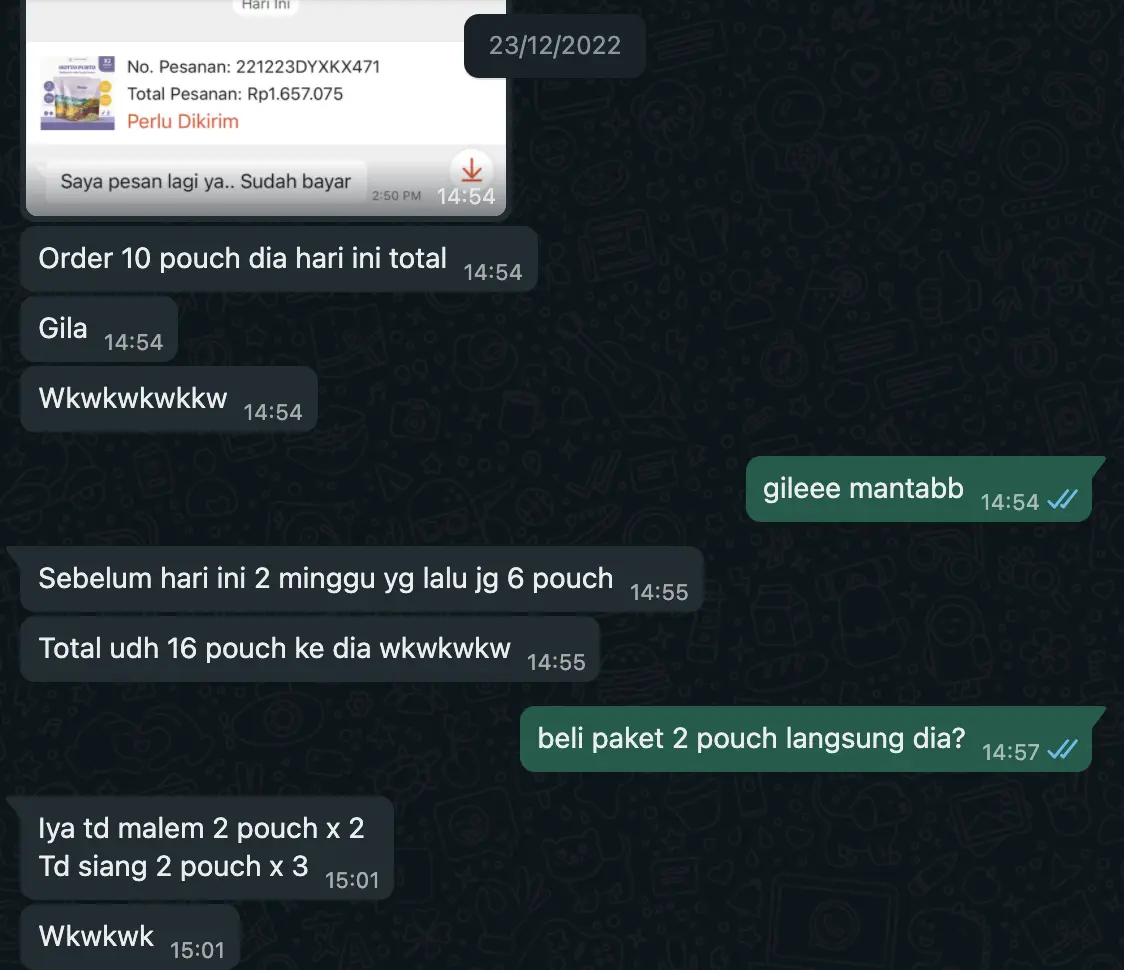Select the 'Order 10 pouch dia hari ini total' message

279,260
